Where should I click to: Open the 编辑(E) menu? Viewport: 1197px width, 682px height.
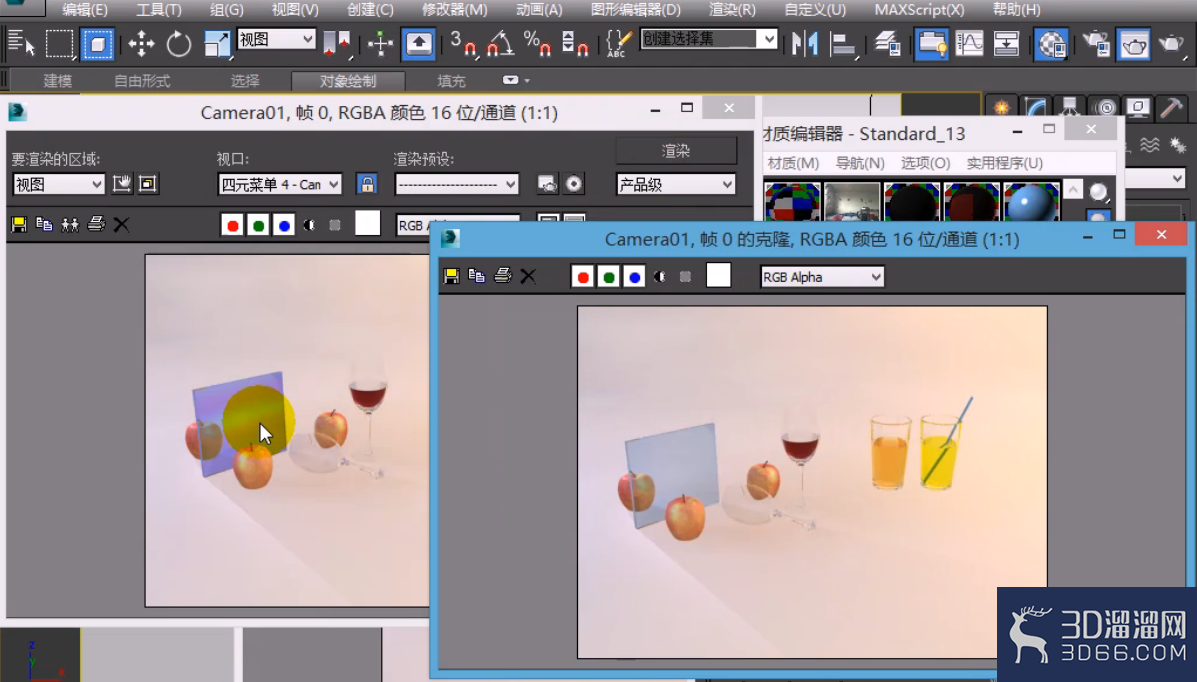(x=85, y=10)
